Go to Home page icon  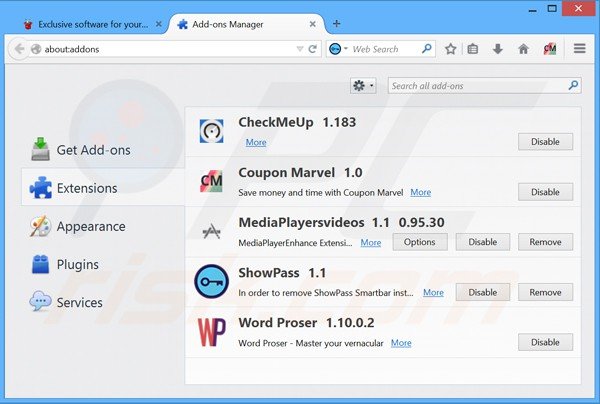[523, 49]
